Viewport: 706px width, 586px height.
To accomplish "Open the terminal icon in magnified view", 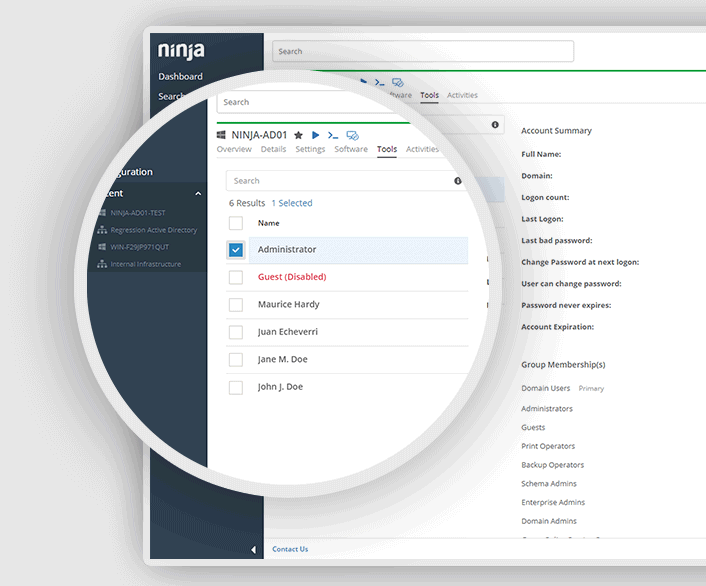I will point(333,136).
